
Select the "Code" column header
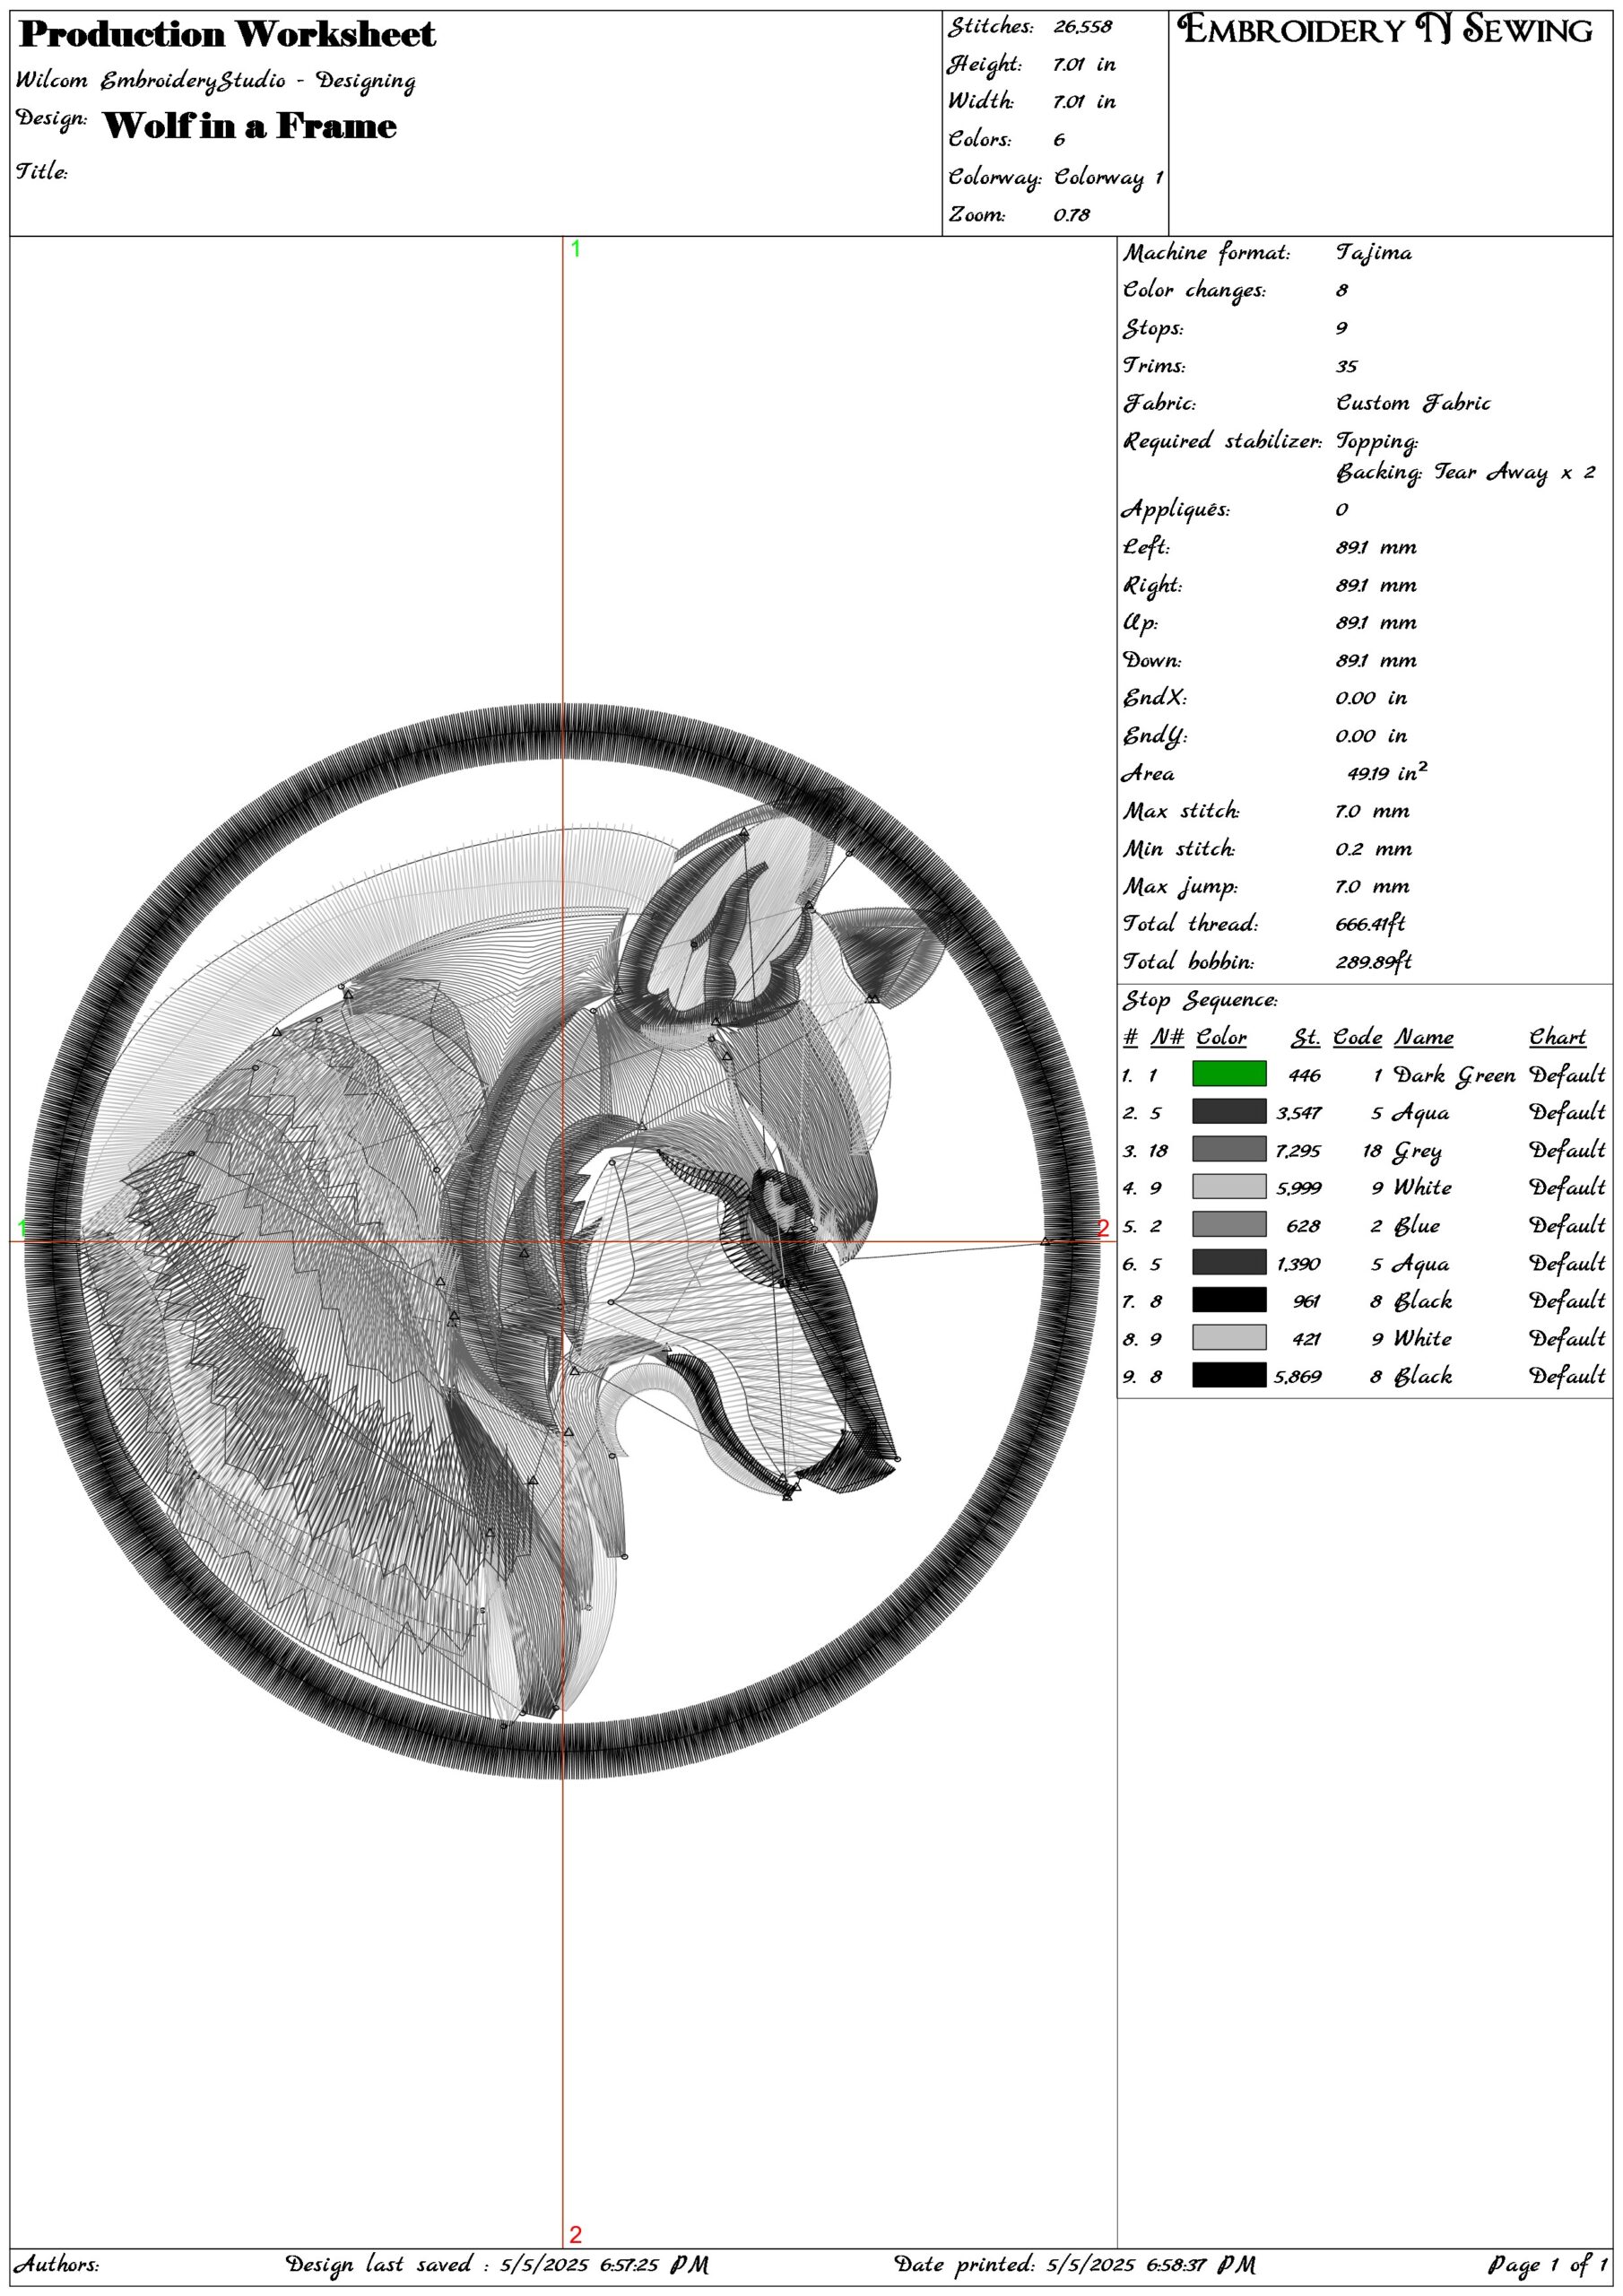1357,1037
